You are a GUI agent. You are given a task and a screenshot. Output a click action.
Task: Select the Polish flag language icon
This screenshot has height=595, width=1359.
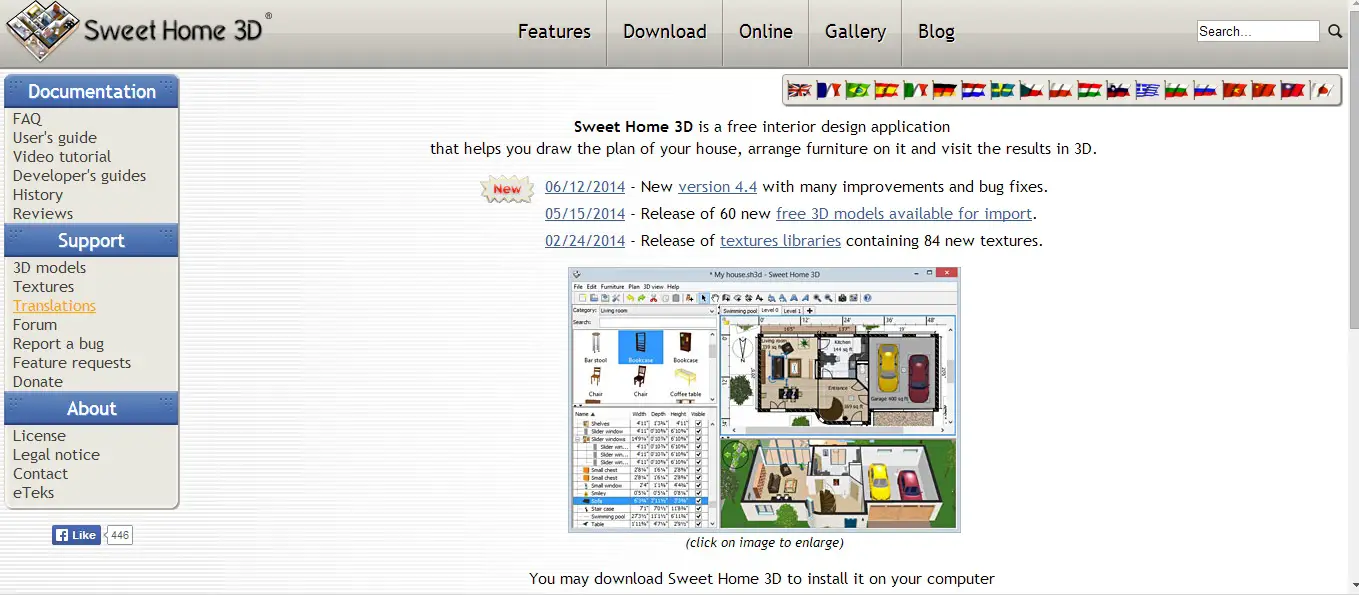click(x=1060, y=91)
